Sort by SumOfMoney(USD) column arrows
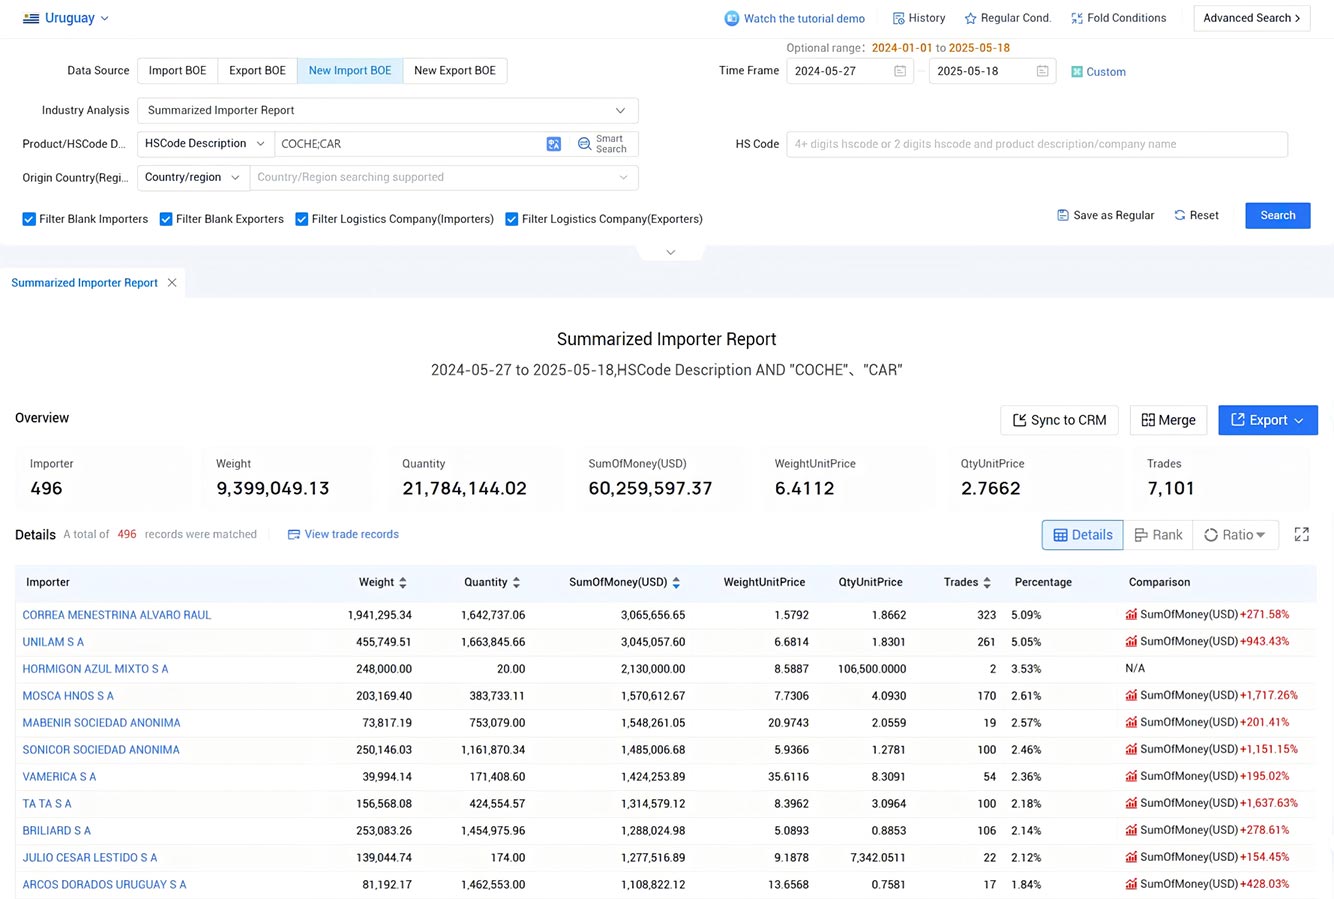Screen dimensions: 1334x899 (x=676, y=582)
